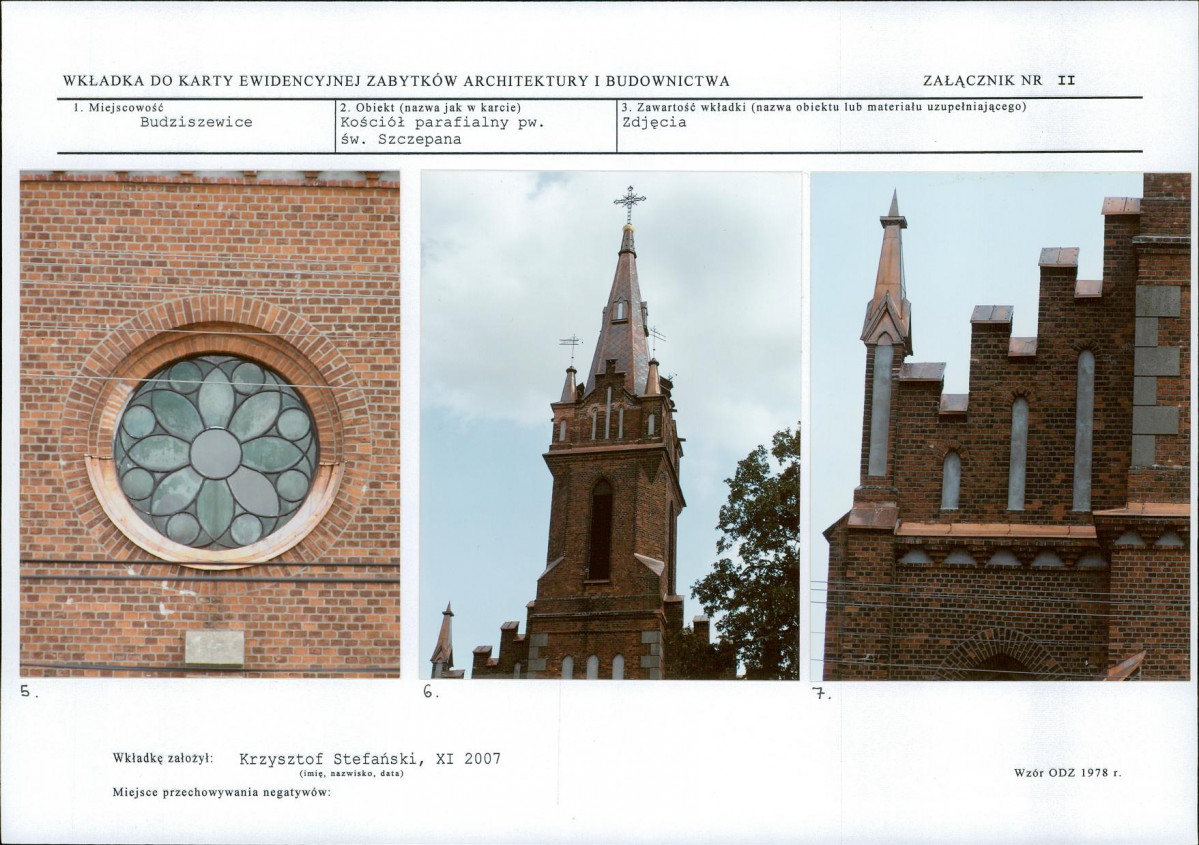This screenshot has height=845, width=1199.
Task: Click the handwritten number '5.'
Action: [x=29, y=691]
